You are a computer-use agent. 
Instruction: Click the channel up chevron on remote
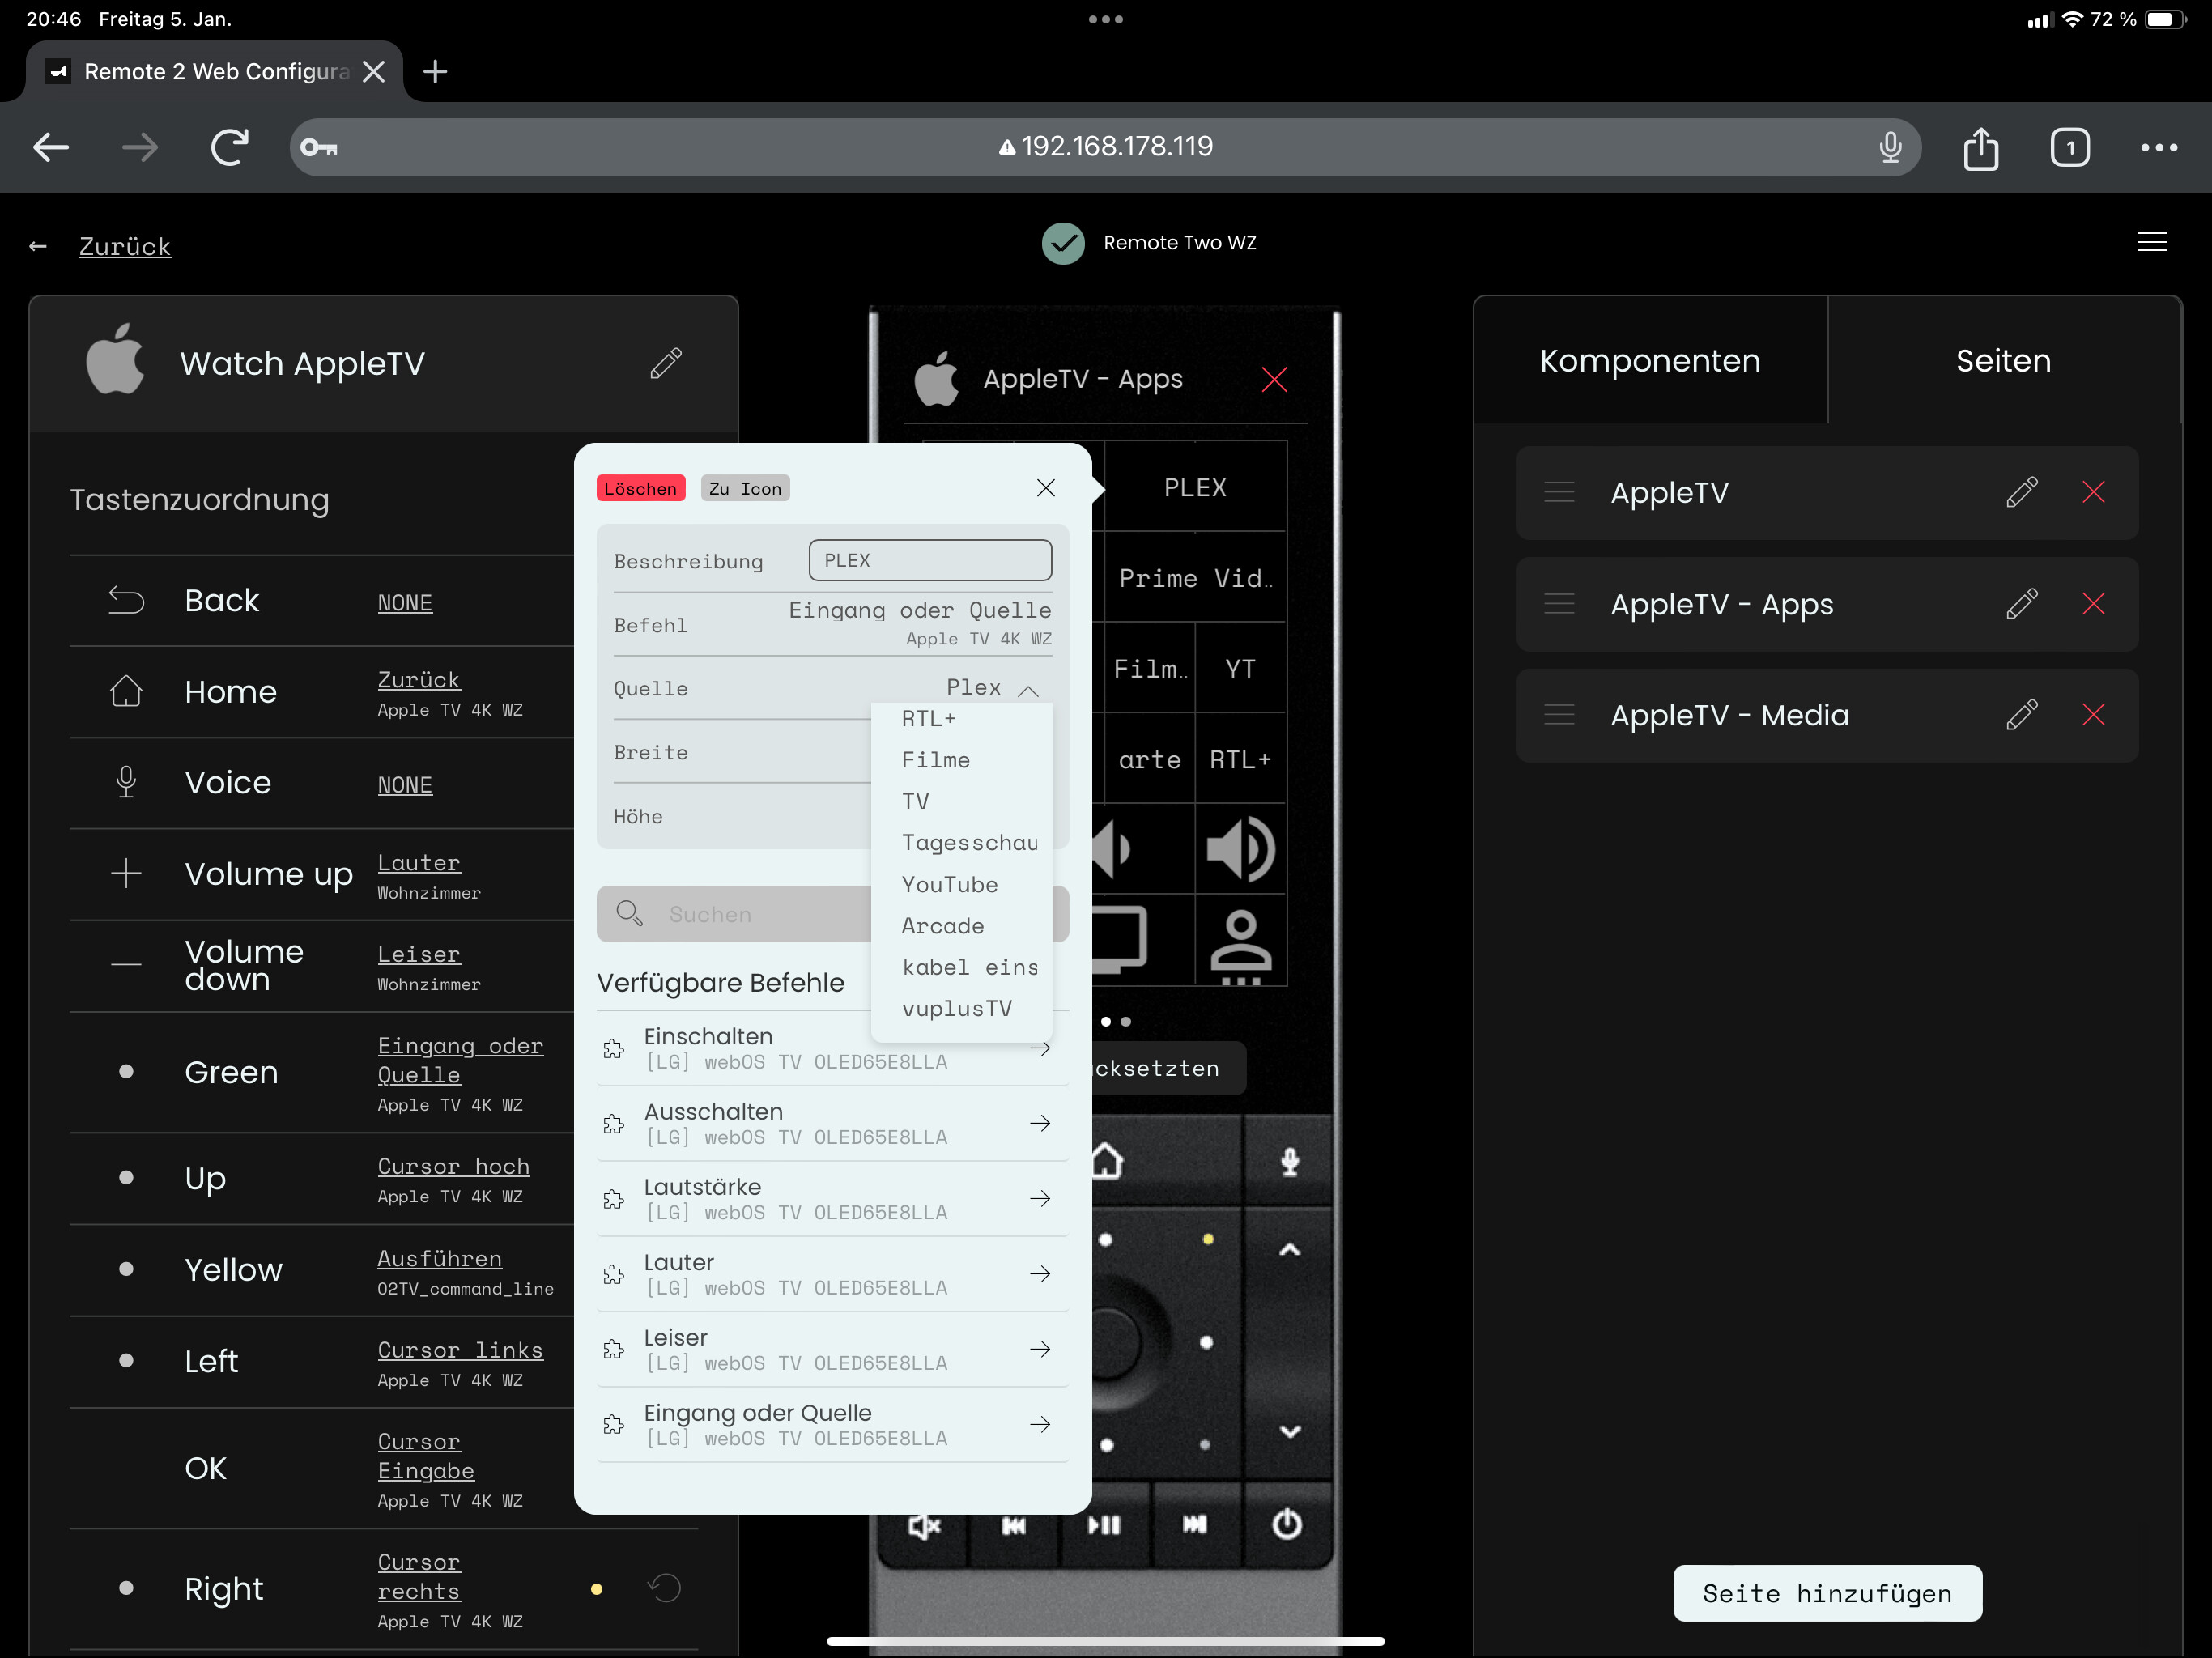[1289, 1250]
